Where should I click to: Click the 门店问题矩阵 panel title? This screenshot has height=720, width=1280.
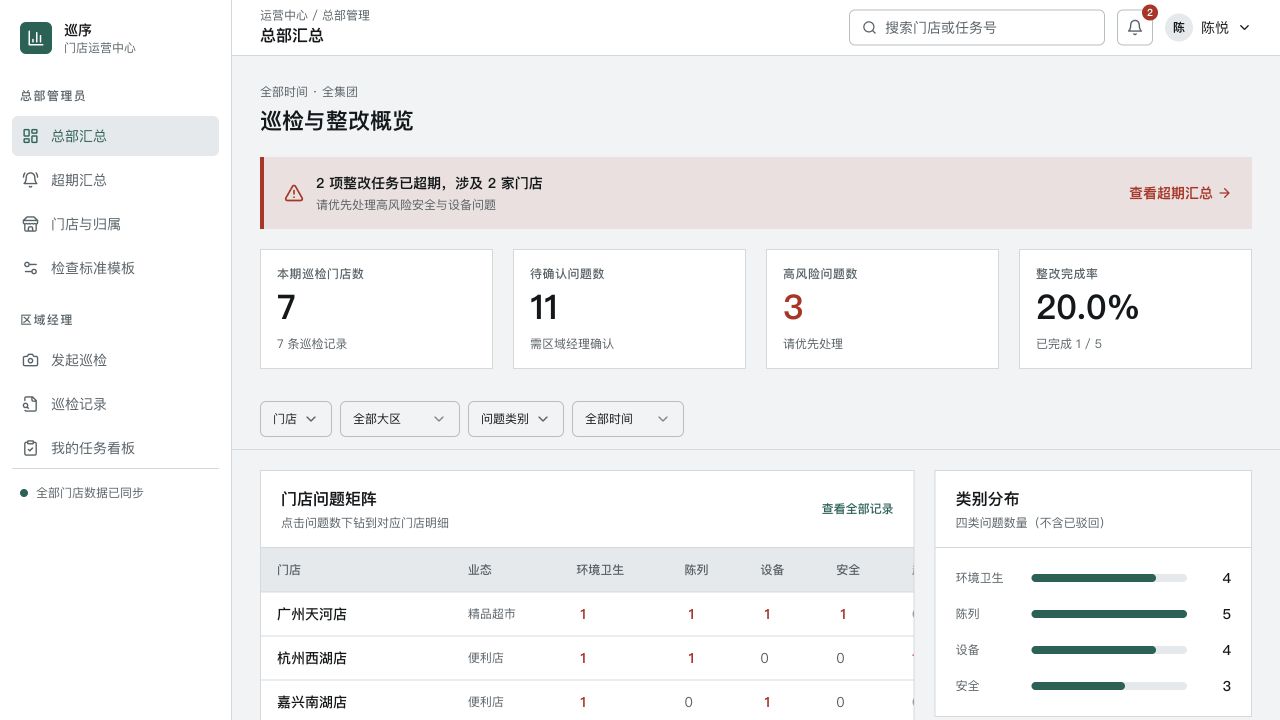click(329, 499)
